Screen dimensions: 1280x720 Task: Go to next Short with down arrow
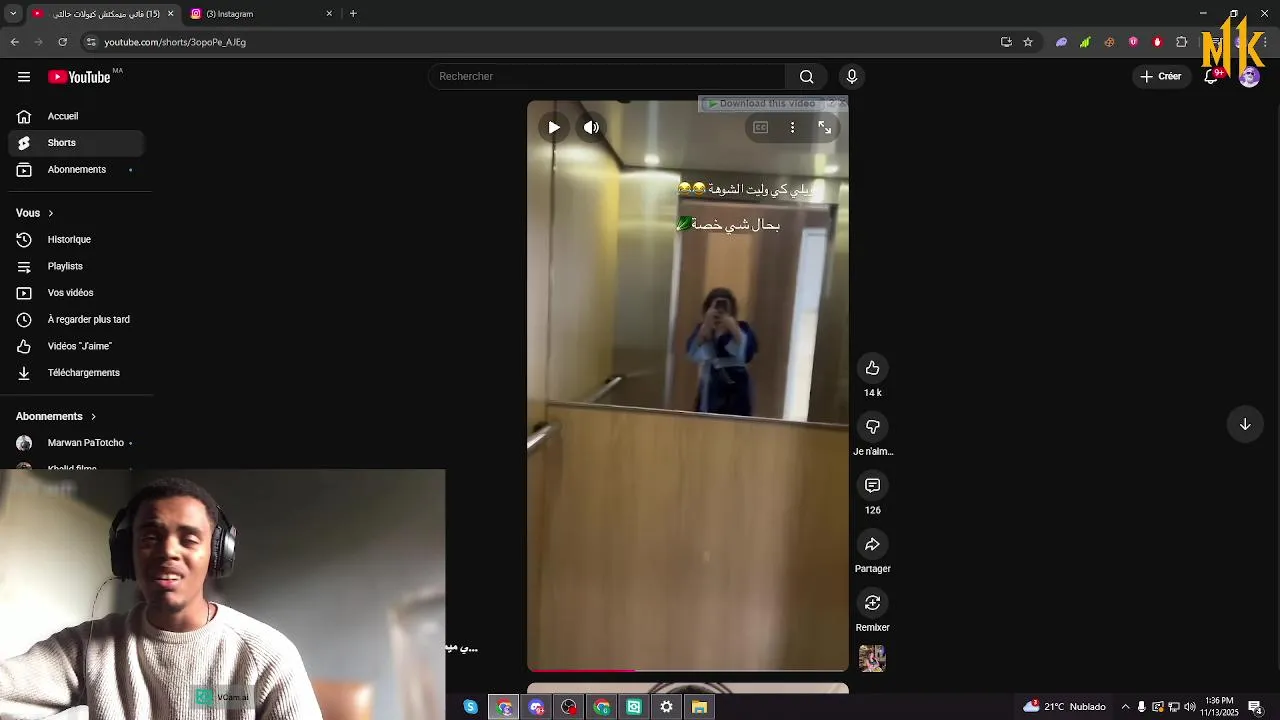[1245, 424]
